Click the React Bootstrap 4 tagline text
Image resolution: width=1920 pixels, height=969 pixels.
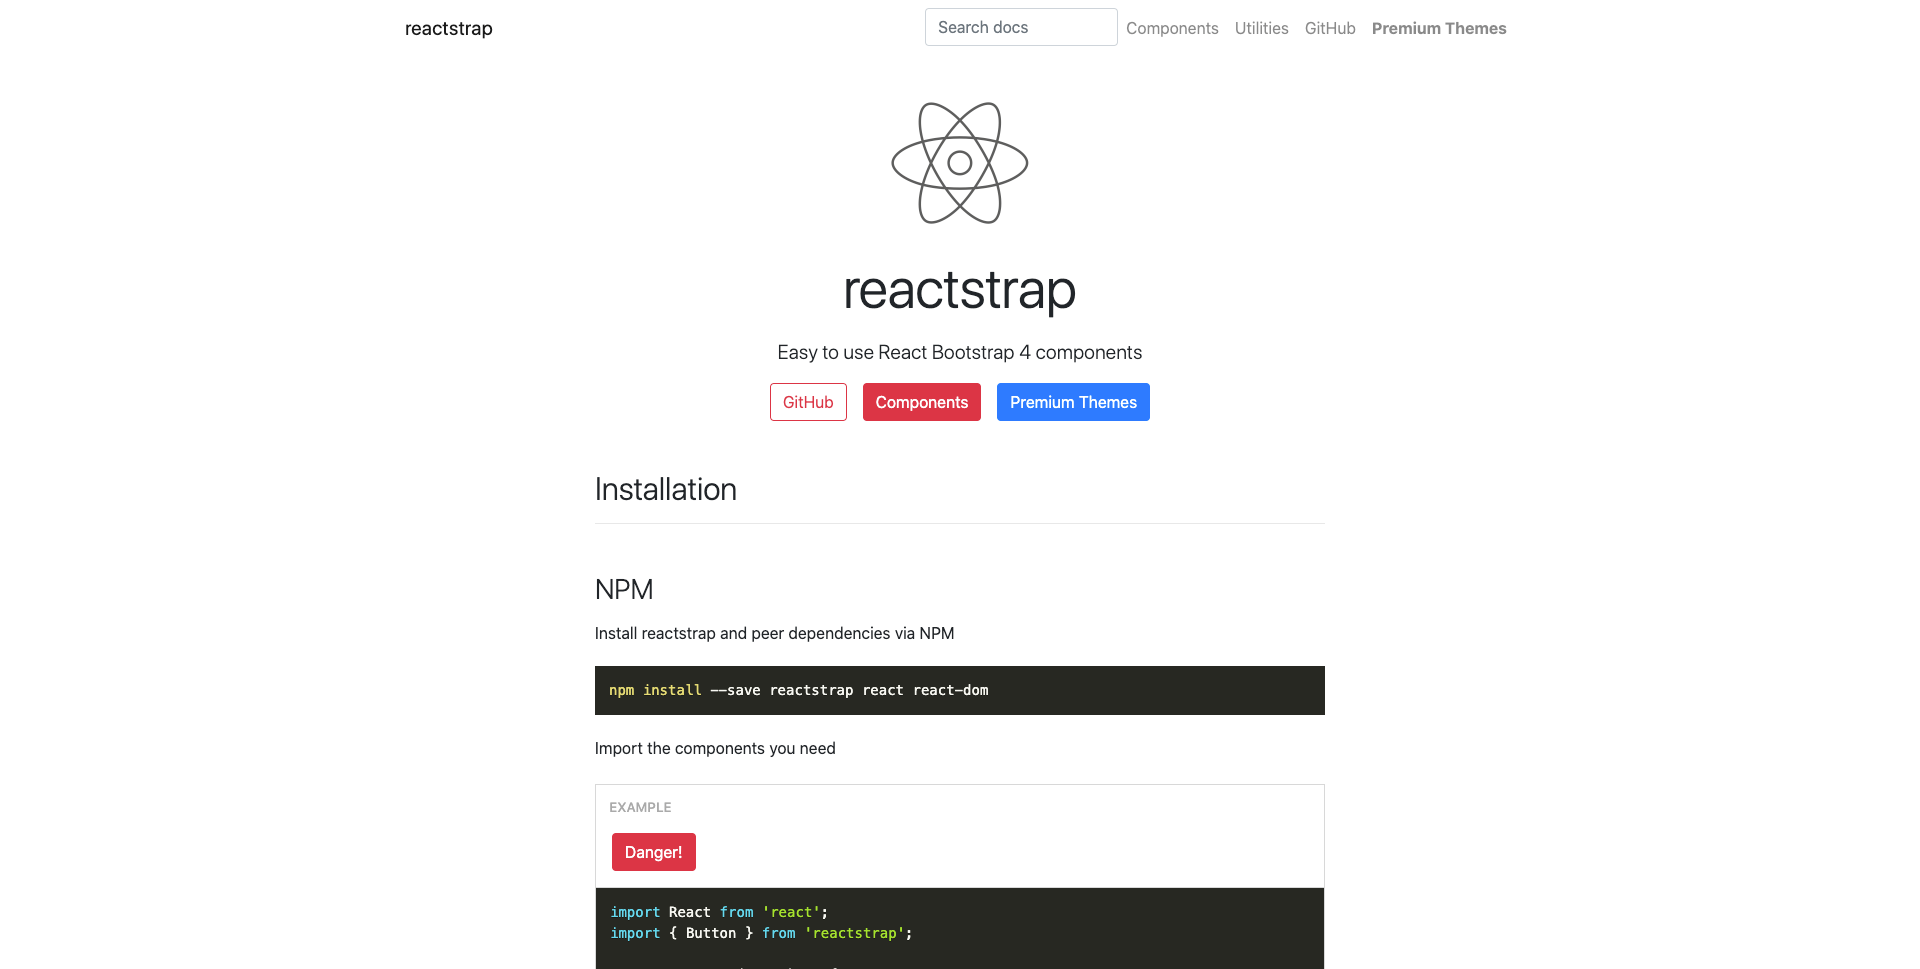[959, 352]
